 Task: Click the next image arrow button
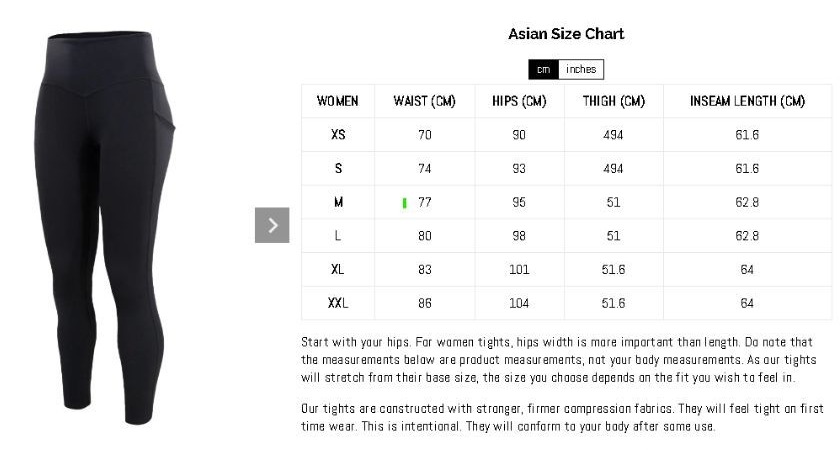point(272,225)
